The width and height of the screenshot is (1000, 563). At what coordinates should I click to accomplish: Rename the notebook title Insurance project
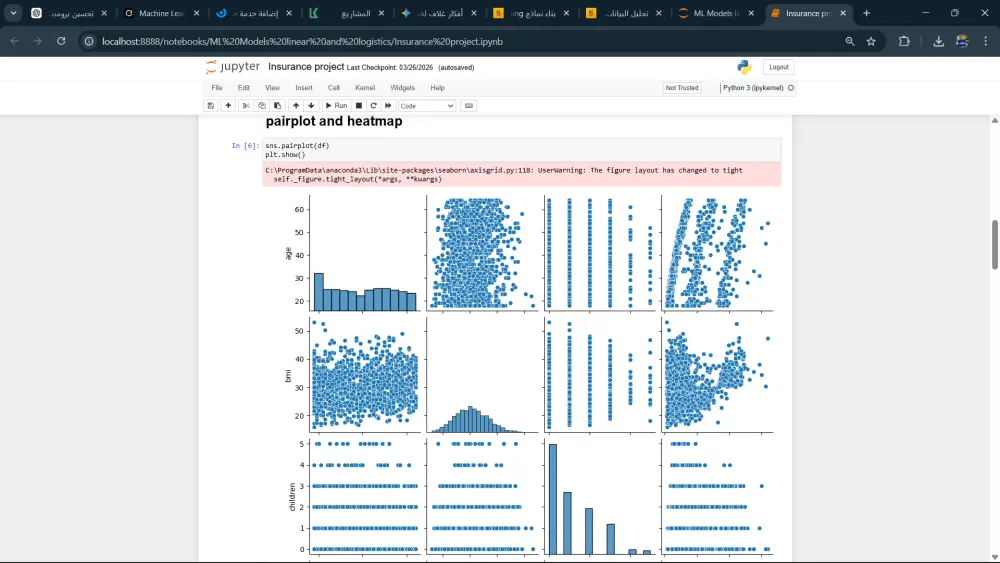(306, 67)
